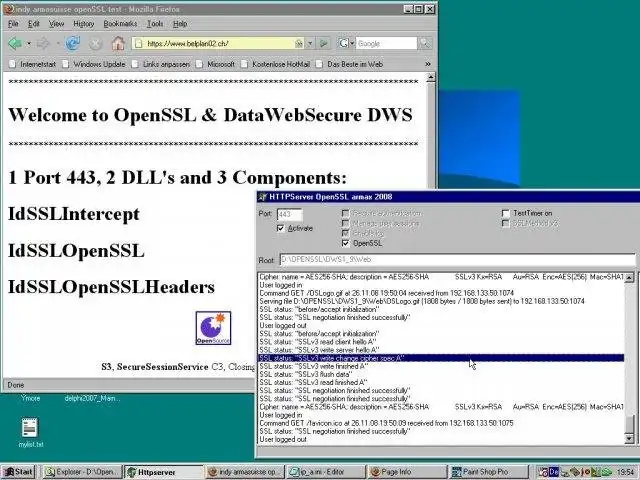Switch to Paint Shop Pro taskbar button
The width and height of the screenshot is (640, 480).
pos(488,472)
